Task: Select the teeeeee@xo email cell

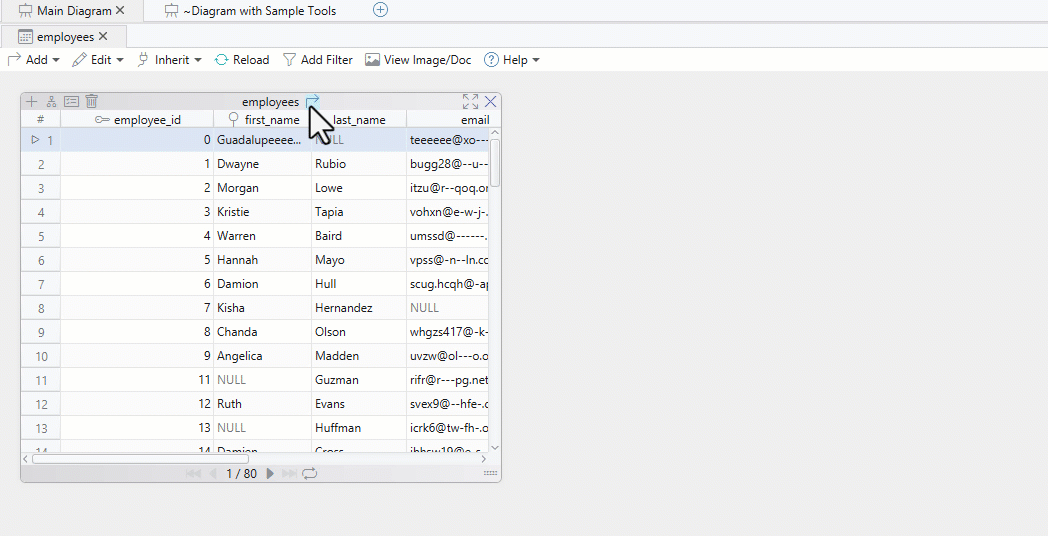Action: pyautogui.click(x=448, y=140)
